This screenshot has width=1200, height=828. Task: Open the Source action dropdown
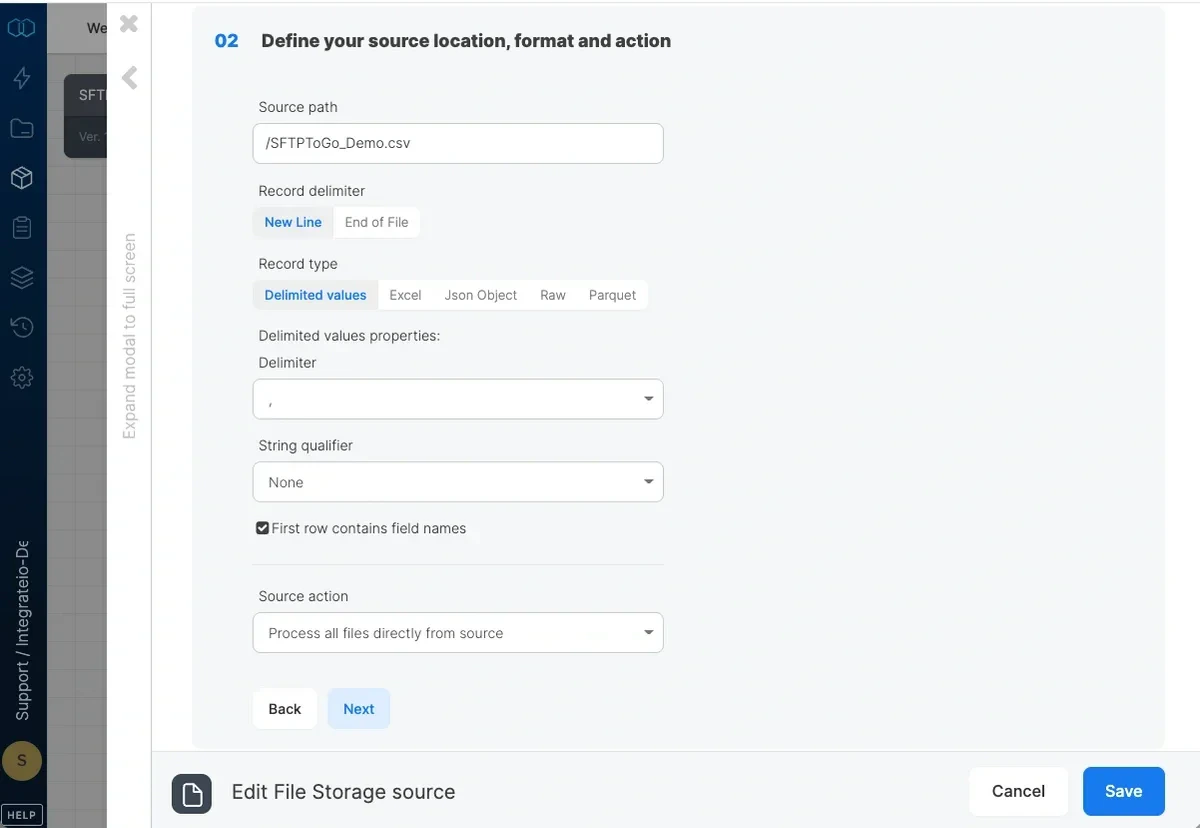coord(457,632)
